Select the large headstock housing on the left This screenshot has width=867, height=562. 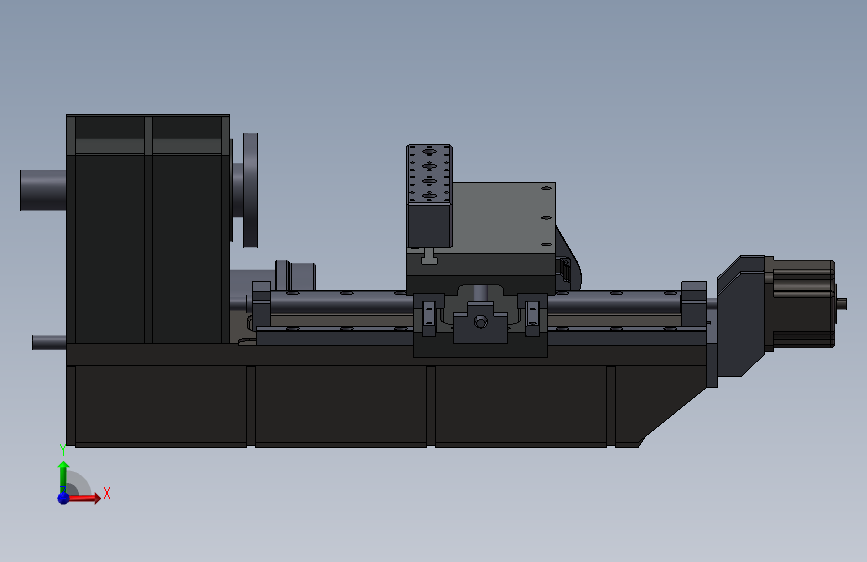point(148,229)
